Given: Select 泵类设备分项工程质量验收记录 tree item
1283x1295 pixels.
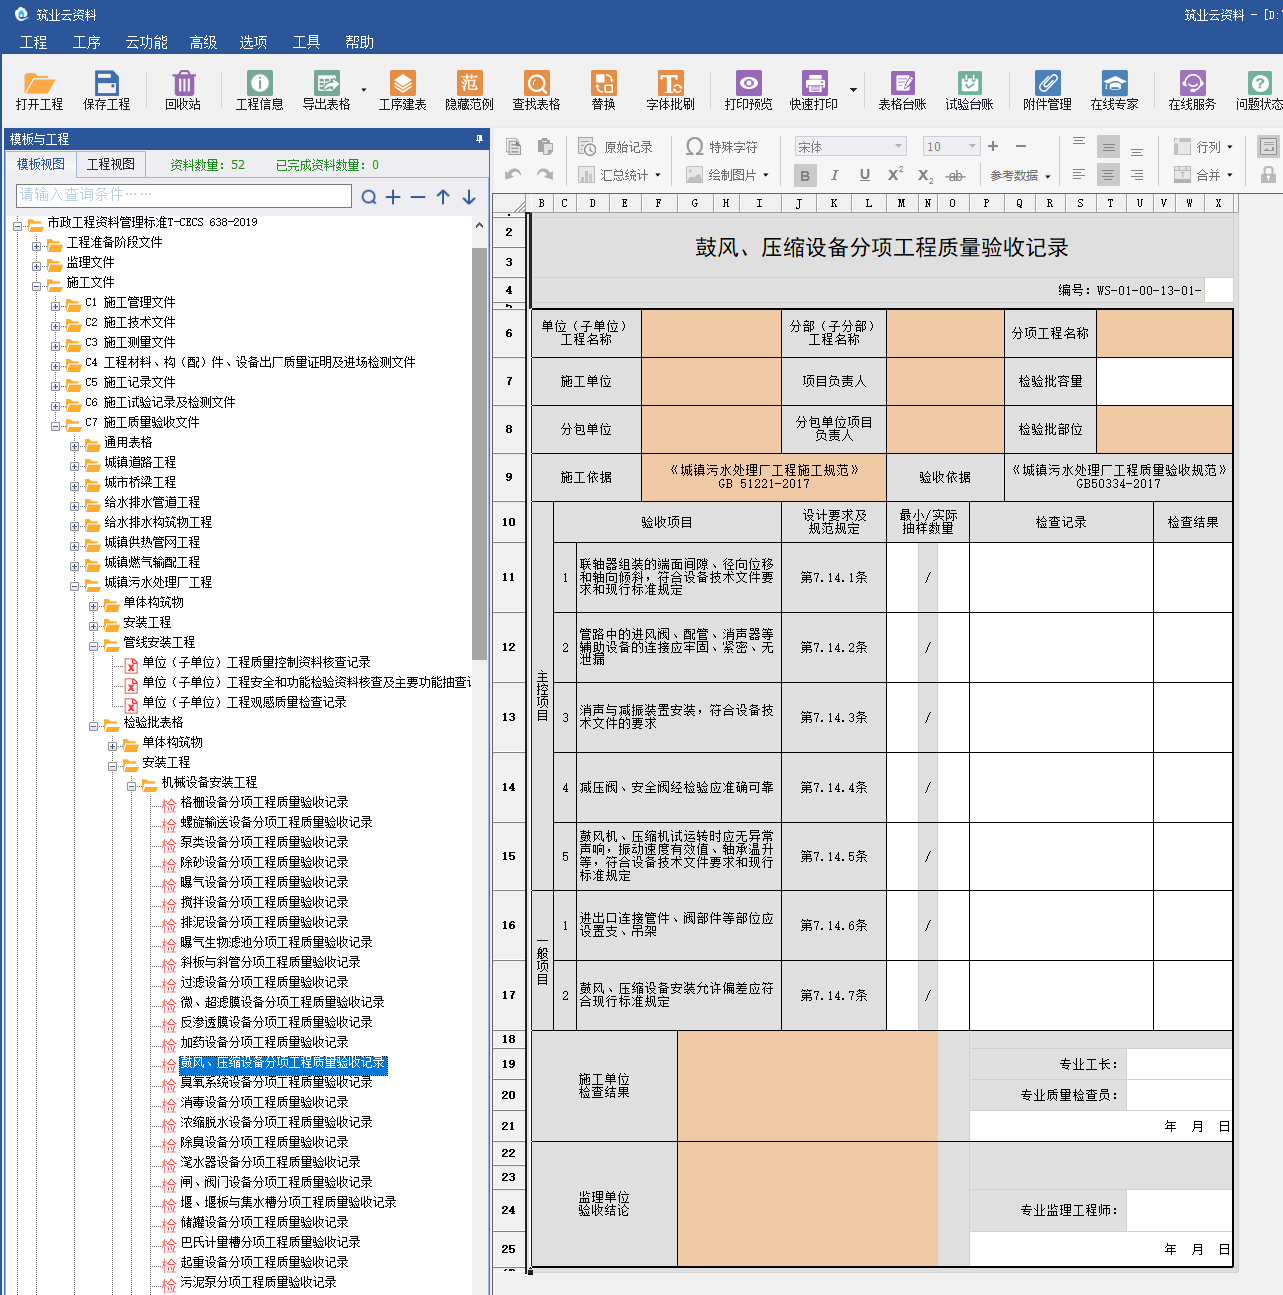Looking at the screenshot, I should tap(264, 842).
